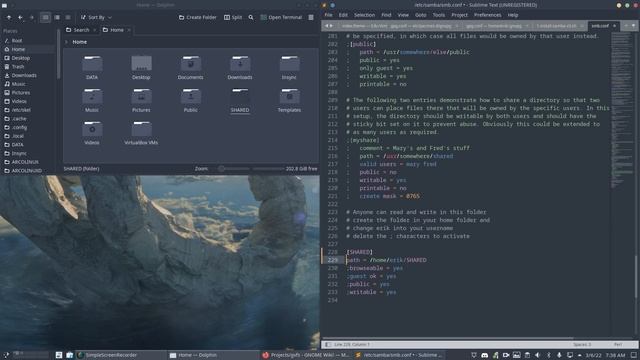Select the VirtualBox VMs folder icon
Viewport: 640px width, 360px height.
click(141, 129)
